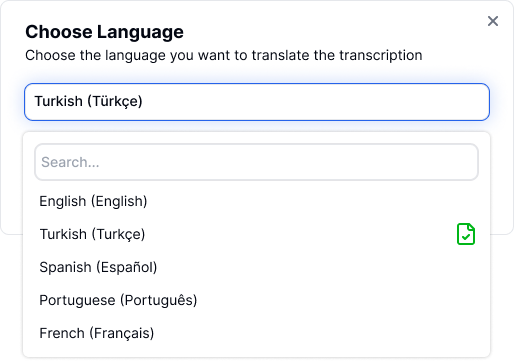
Task: Click the file icon beside Turkish option
Action: pos(466,234)
